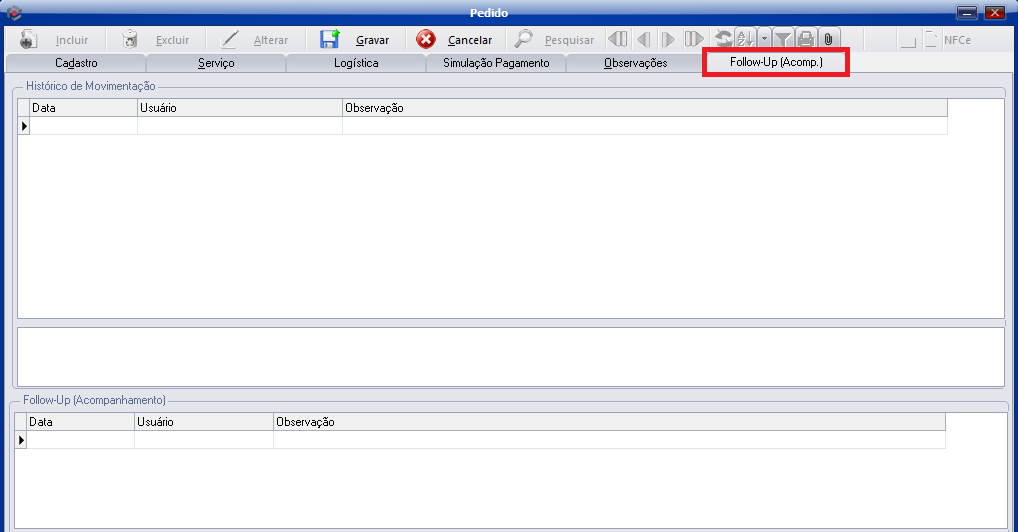Jump to last record arrow
Image resolution: width=1018 pixels, height=532 pixels.
[694, 40]
